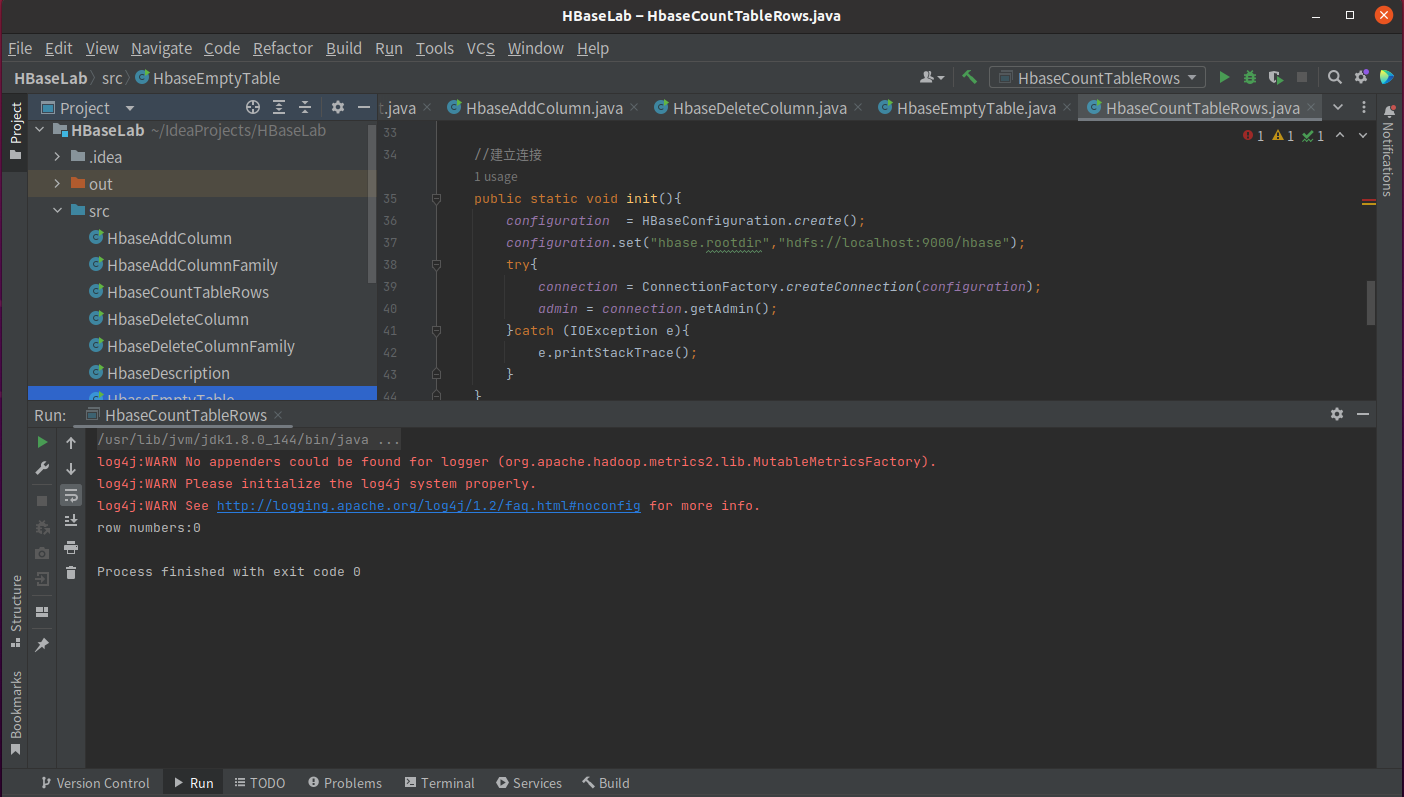Open IDE settings gear in the main toolbar

(x=1361, y=77)
